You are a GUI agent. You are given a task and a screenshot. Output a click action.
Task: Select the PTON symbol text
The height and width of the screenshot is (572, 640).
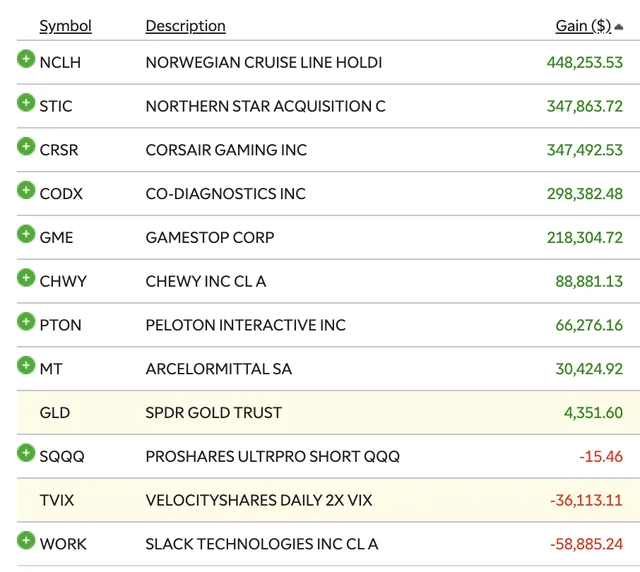60,325
